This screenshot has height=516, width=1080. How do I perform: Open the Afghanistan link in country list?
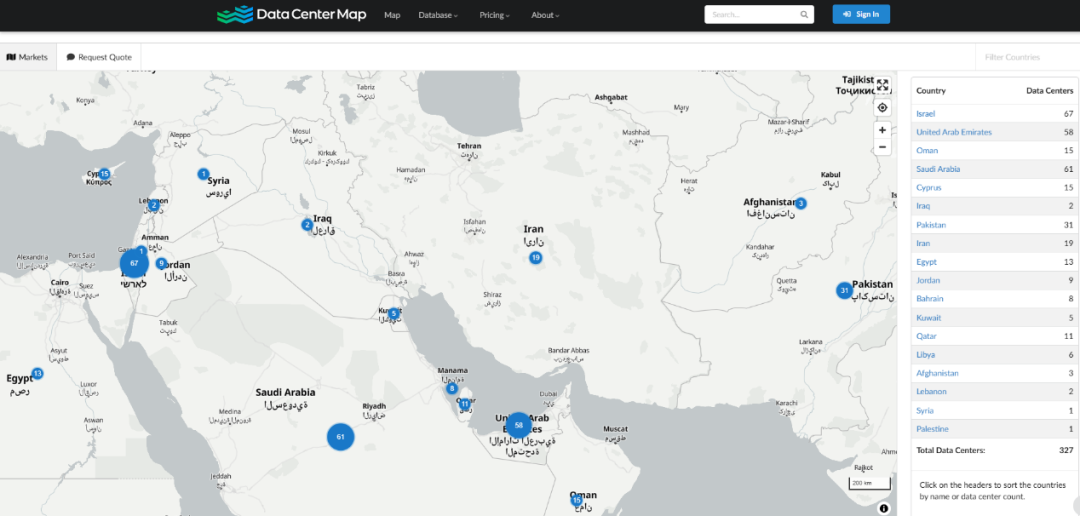[x=937, y=373]
